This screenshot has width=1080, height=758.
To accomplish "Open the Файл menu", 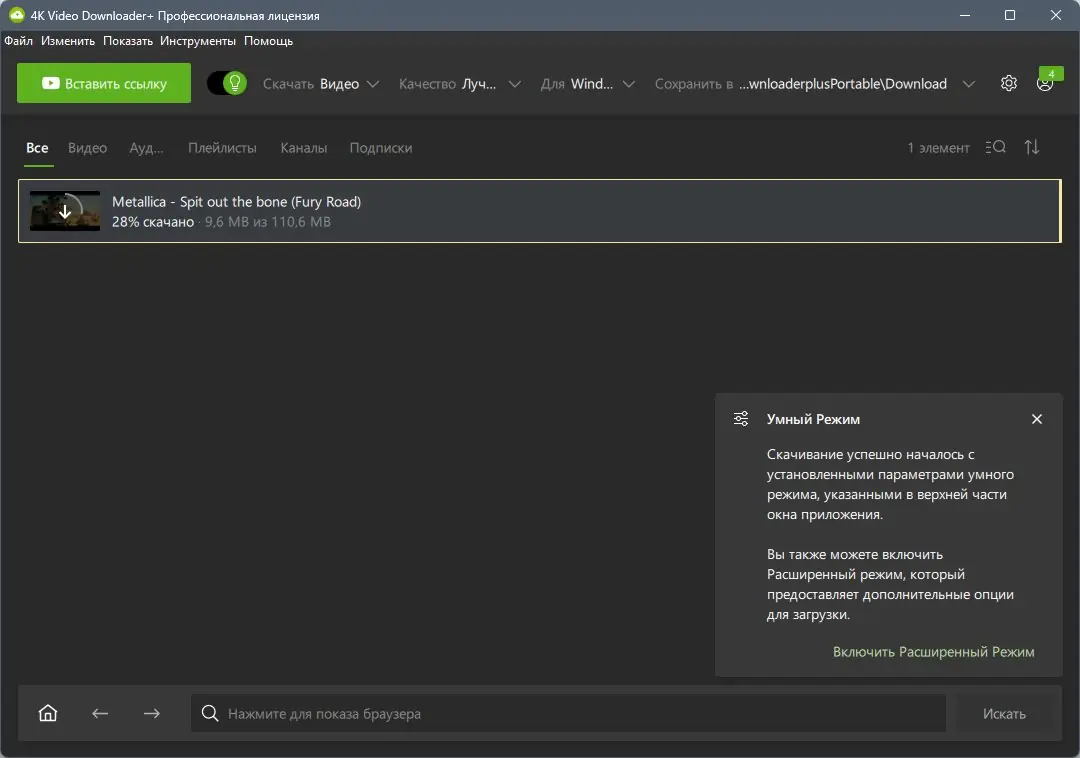I will coord(19,41).
